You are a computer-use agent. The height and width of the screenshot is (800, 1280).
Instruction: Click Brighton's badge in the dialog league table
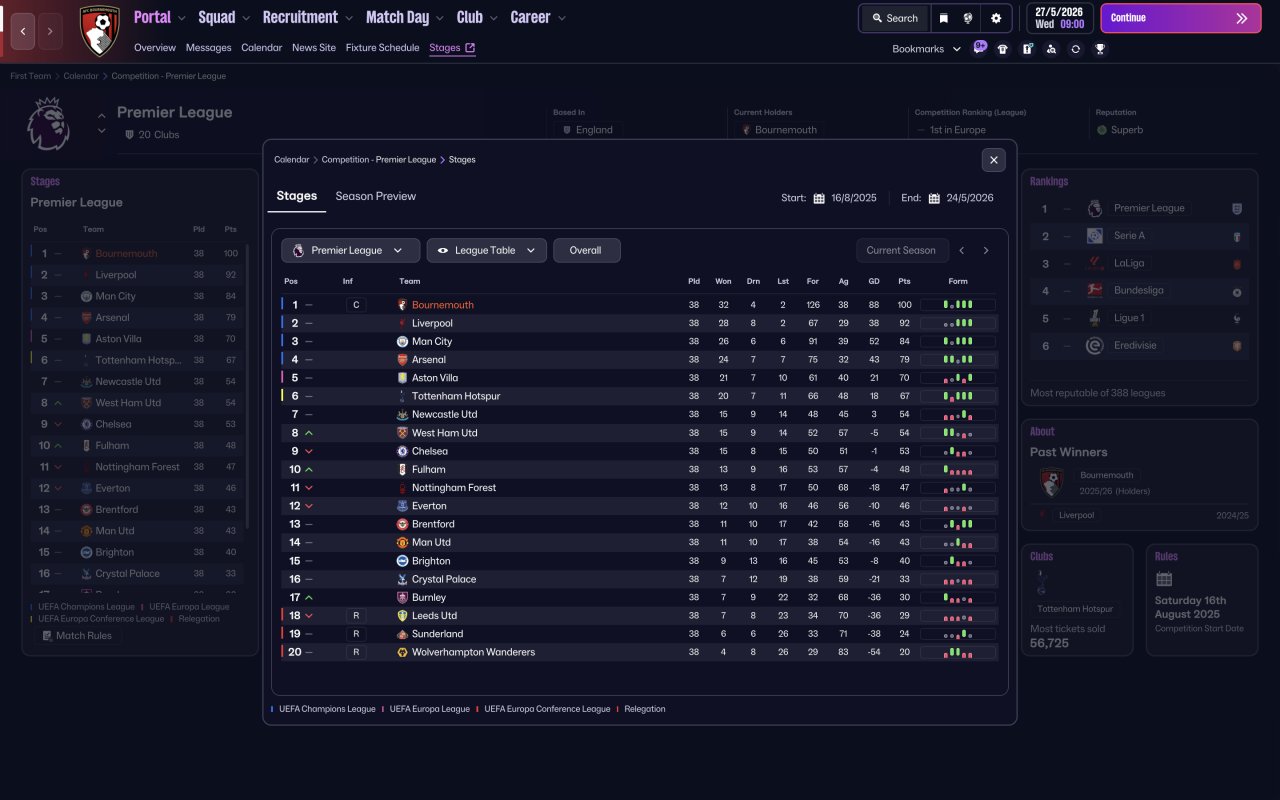[x=403, y=561]
